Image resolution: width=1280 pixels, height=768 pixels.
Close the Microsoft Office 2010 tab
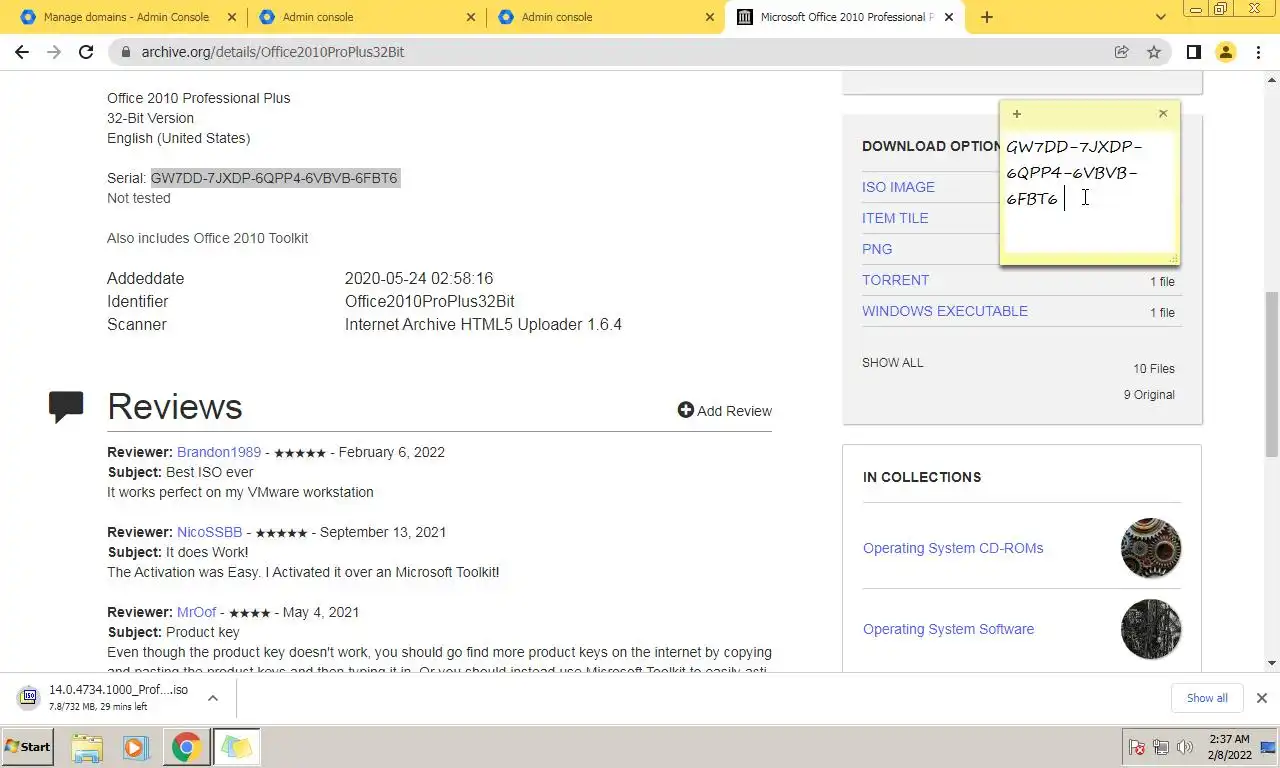click(x=949, y=17)
